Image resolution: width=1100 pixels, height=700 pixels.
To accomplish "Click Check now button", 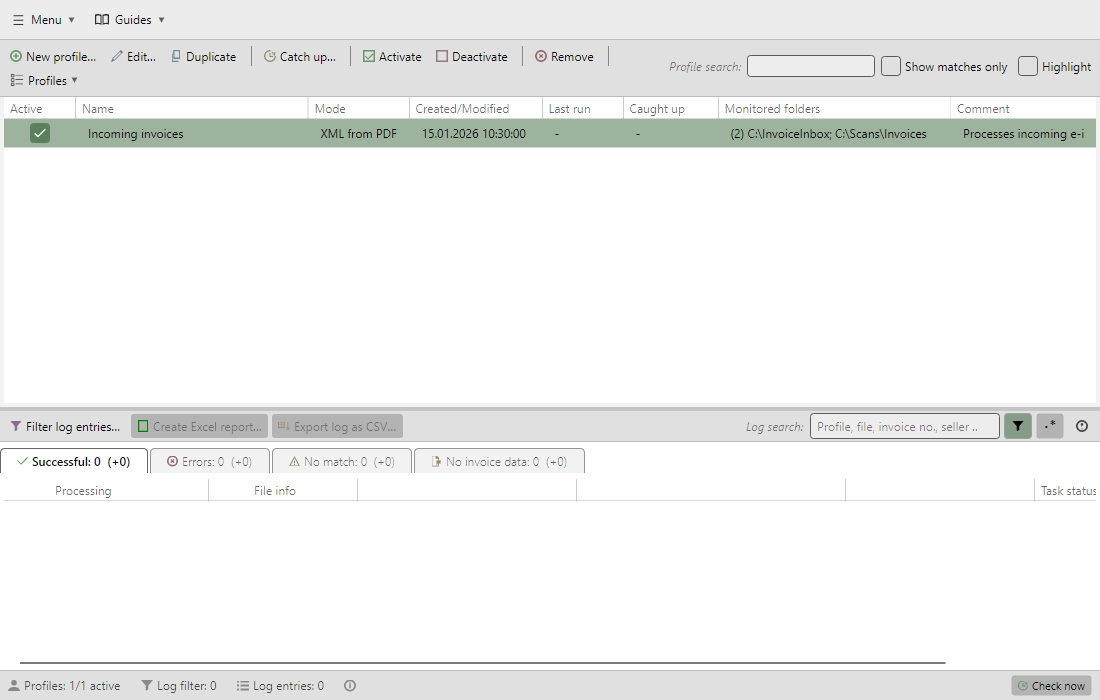I will tap(1051, 686).
